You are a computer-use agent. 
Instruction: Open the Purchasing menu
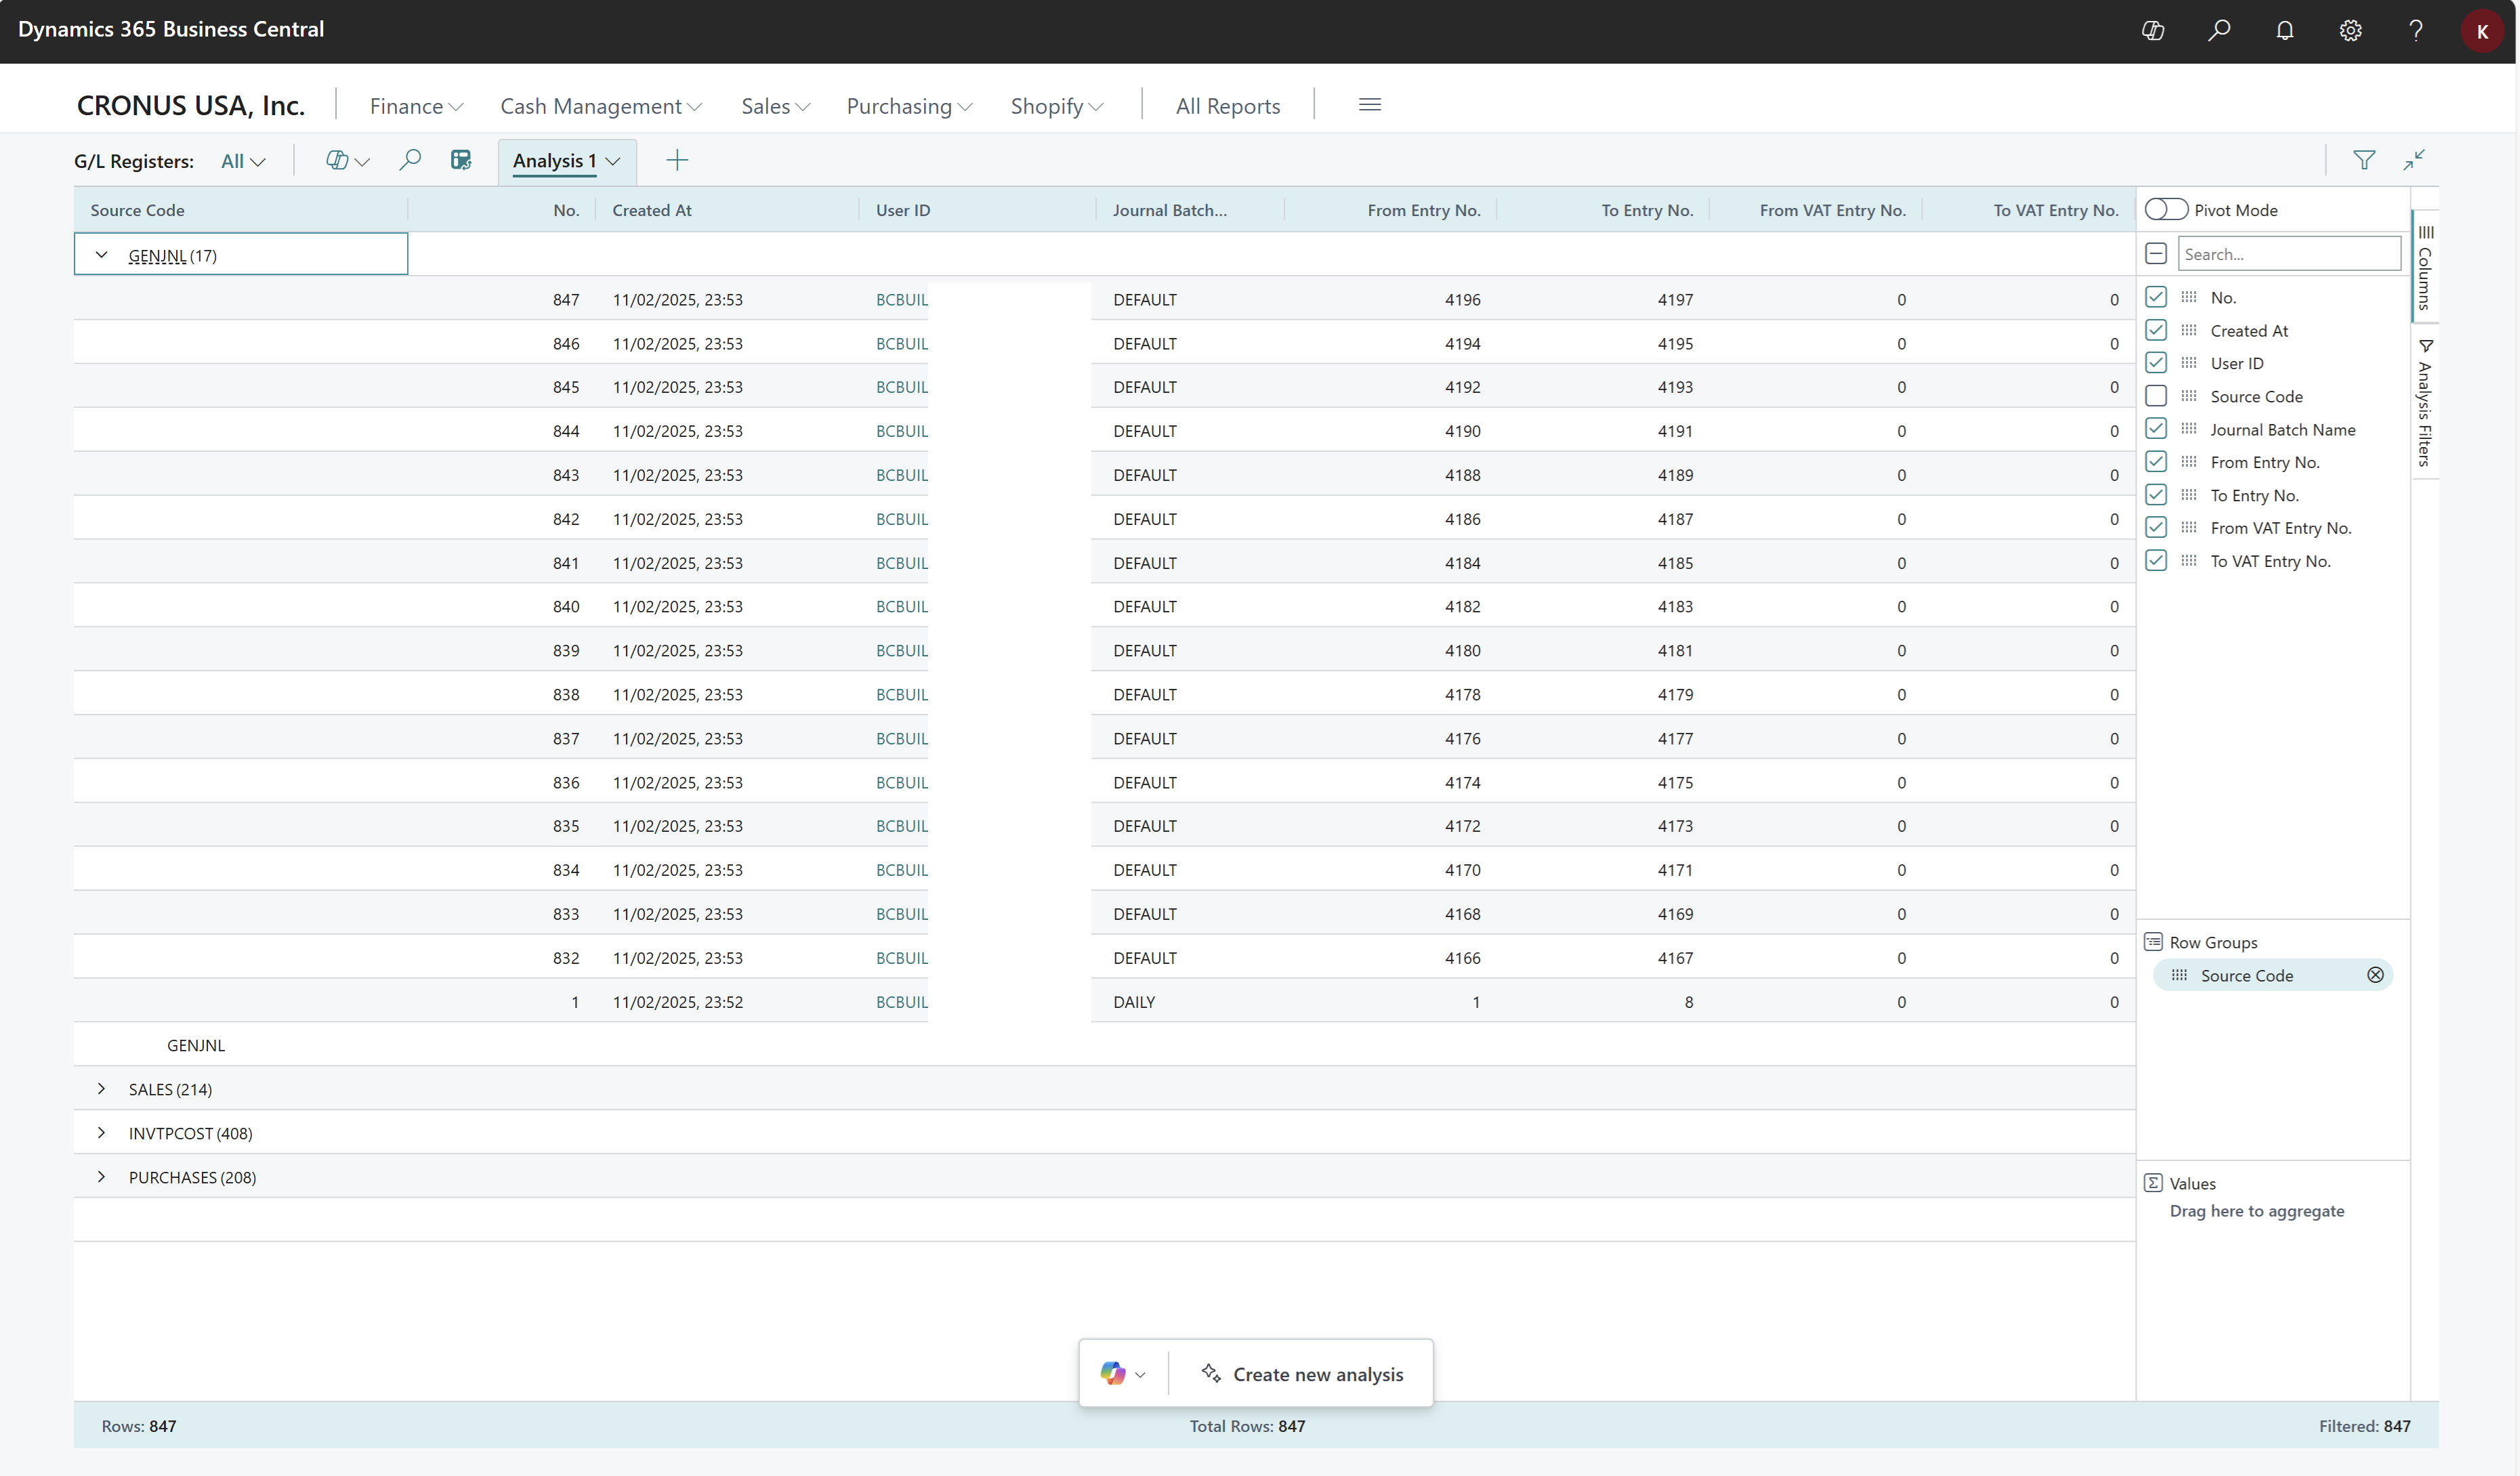[908, 105]
